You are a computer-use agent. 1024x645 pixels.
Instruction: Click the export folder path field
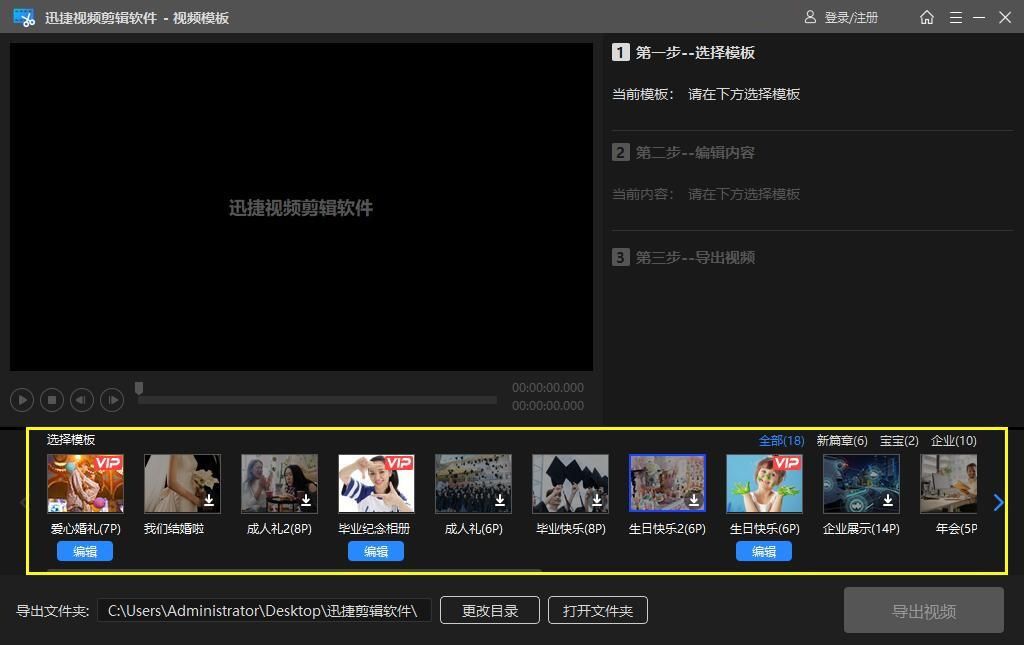264,610
